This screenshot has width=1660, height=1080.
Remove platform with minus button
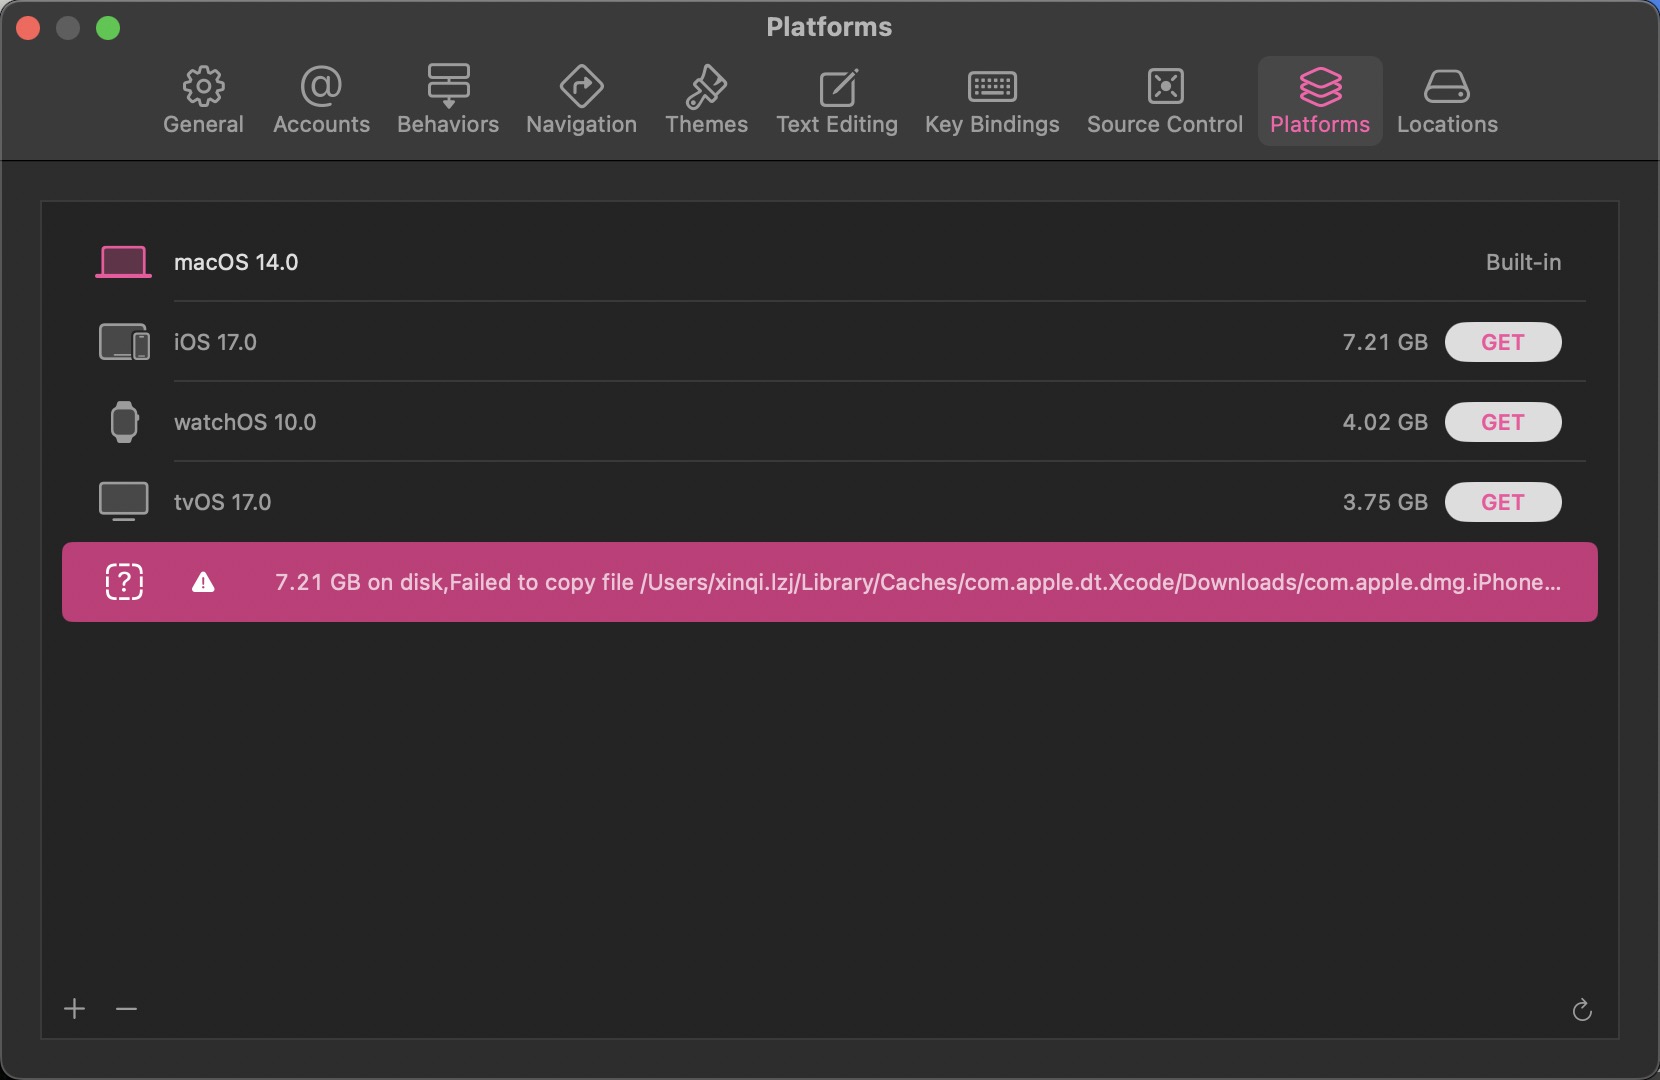pos(126,1009)
